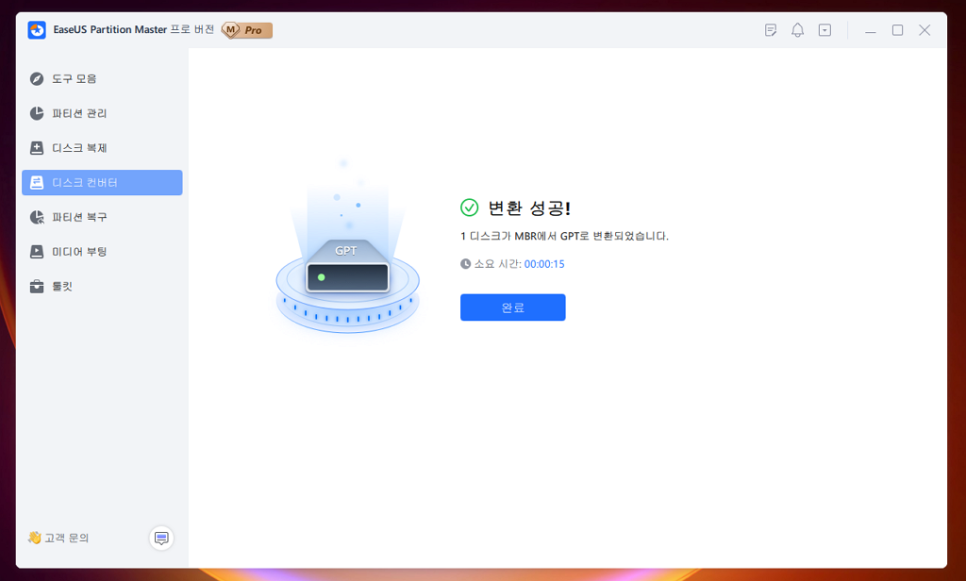Open the title bar dropdown menu icon
The height and width of the screenshot is (581, 966).
[825, 30]
